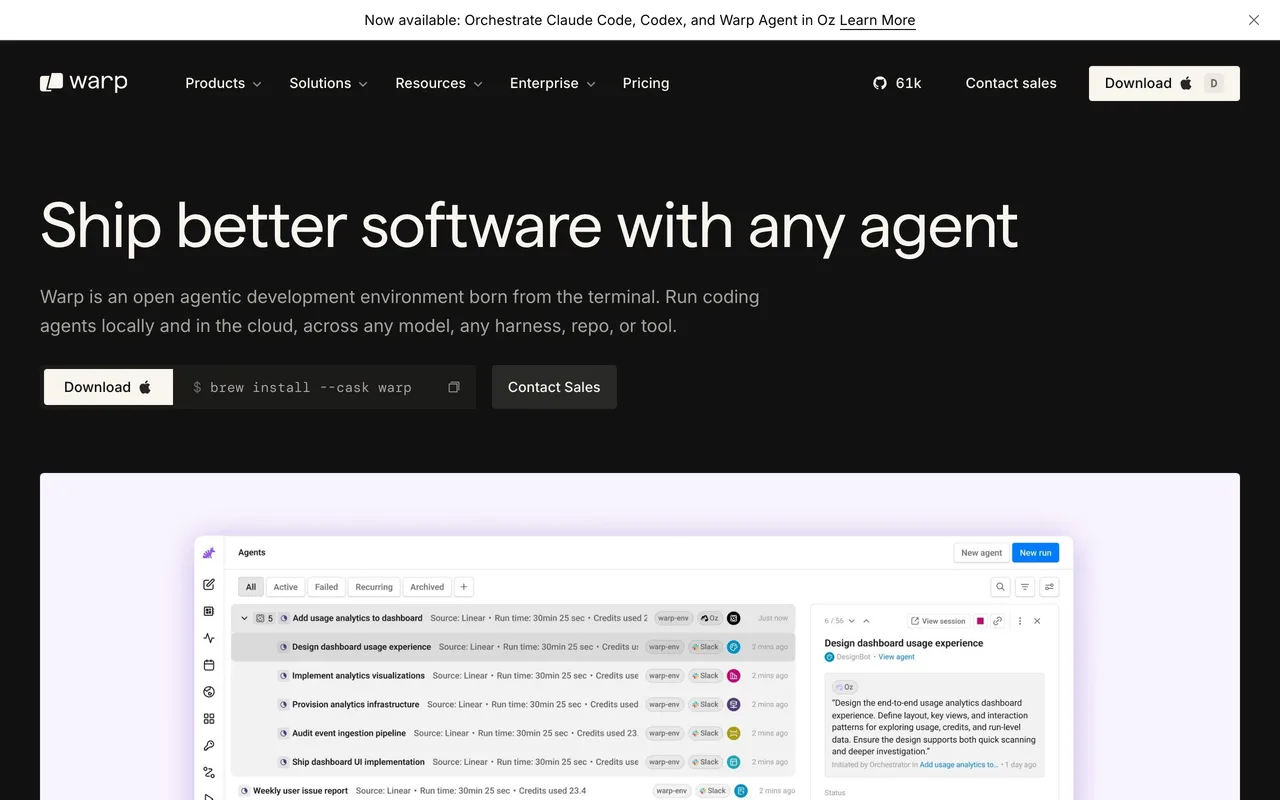This screenshot has width=1280, height=800.
Task: Copy the brew install command
Action: point(454,387)
